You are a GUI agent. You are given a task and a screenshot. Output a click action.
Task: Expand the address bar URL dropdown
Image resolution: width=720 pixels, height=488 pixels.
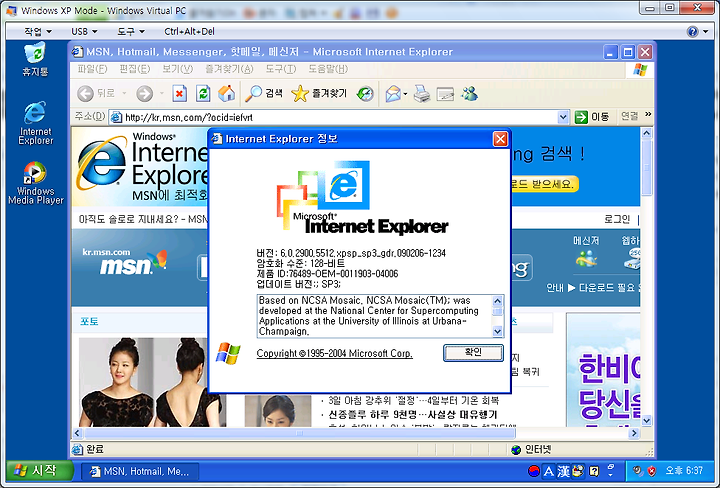point(563,118)
